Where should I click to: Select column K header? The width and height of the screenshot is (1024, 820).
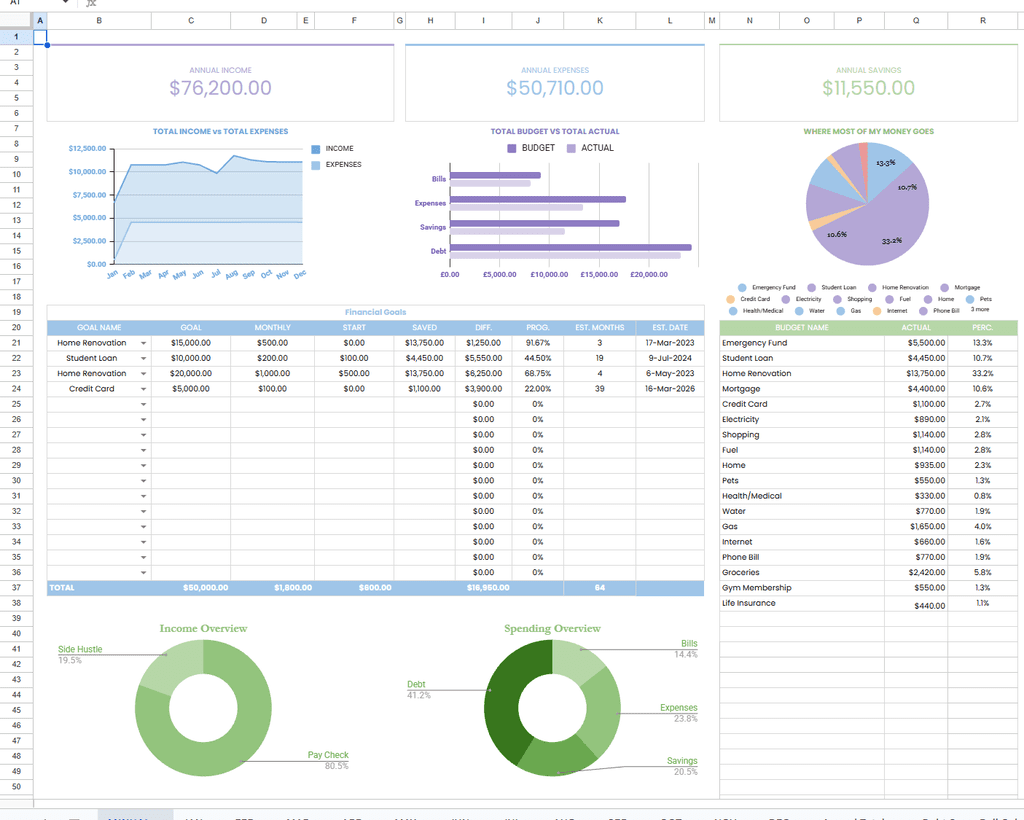pos(600,21)
